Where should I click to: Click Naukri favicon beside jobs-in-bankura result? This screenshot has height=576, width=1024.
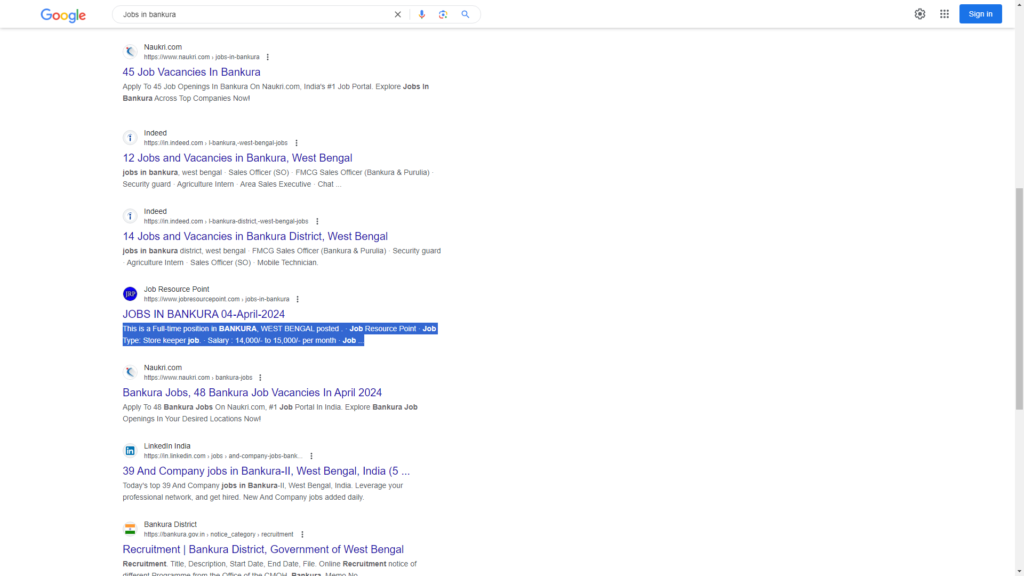[x=130, y=52]
